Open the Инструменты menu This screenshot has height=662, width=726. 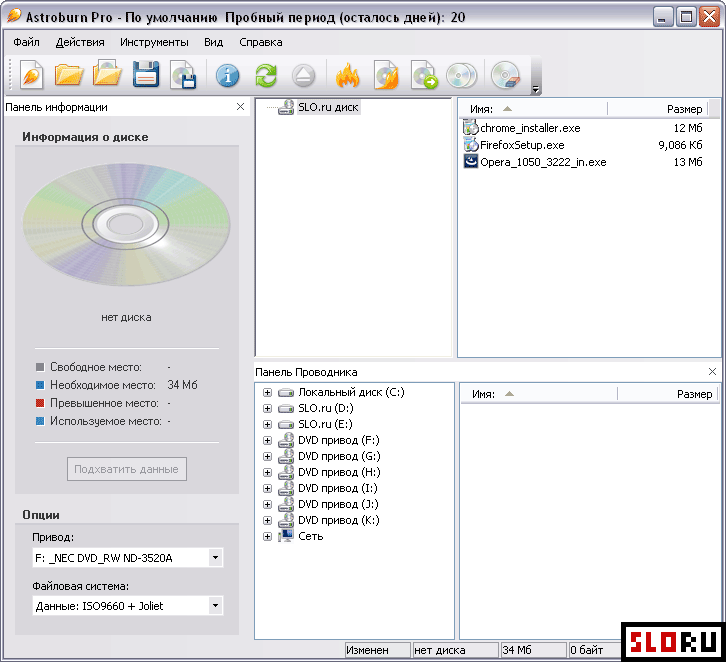[x=154, y=42]
